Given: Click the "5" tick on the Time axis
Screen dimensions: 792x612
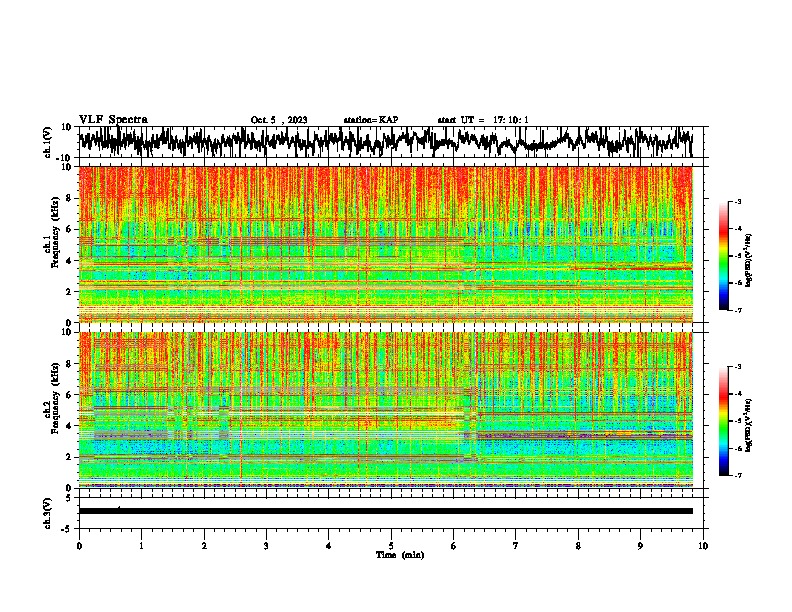Looking at the screenshot, I should pyautogui.click(x=391, y=546).
